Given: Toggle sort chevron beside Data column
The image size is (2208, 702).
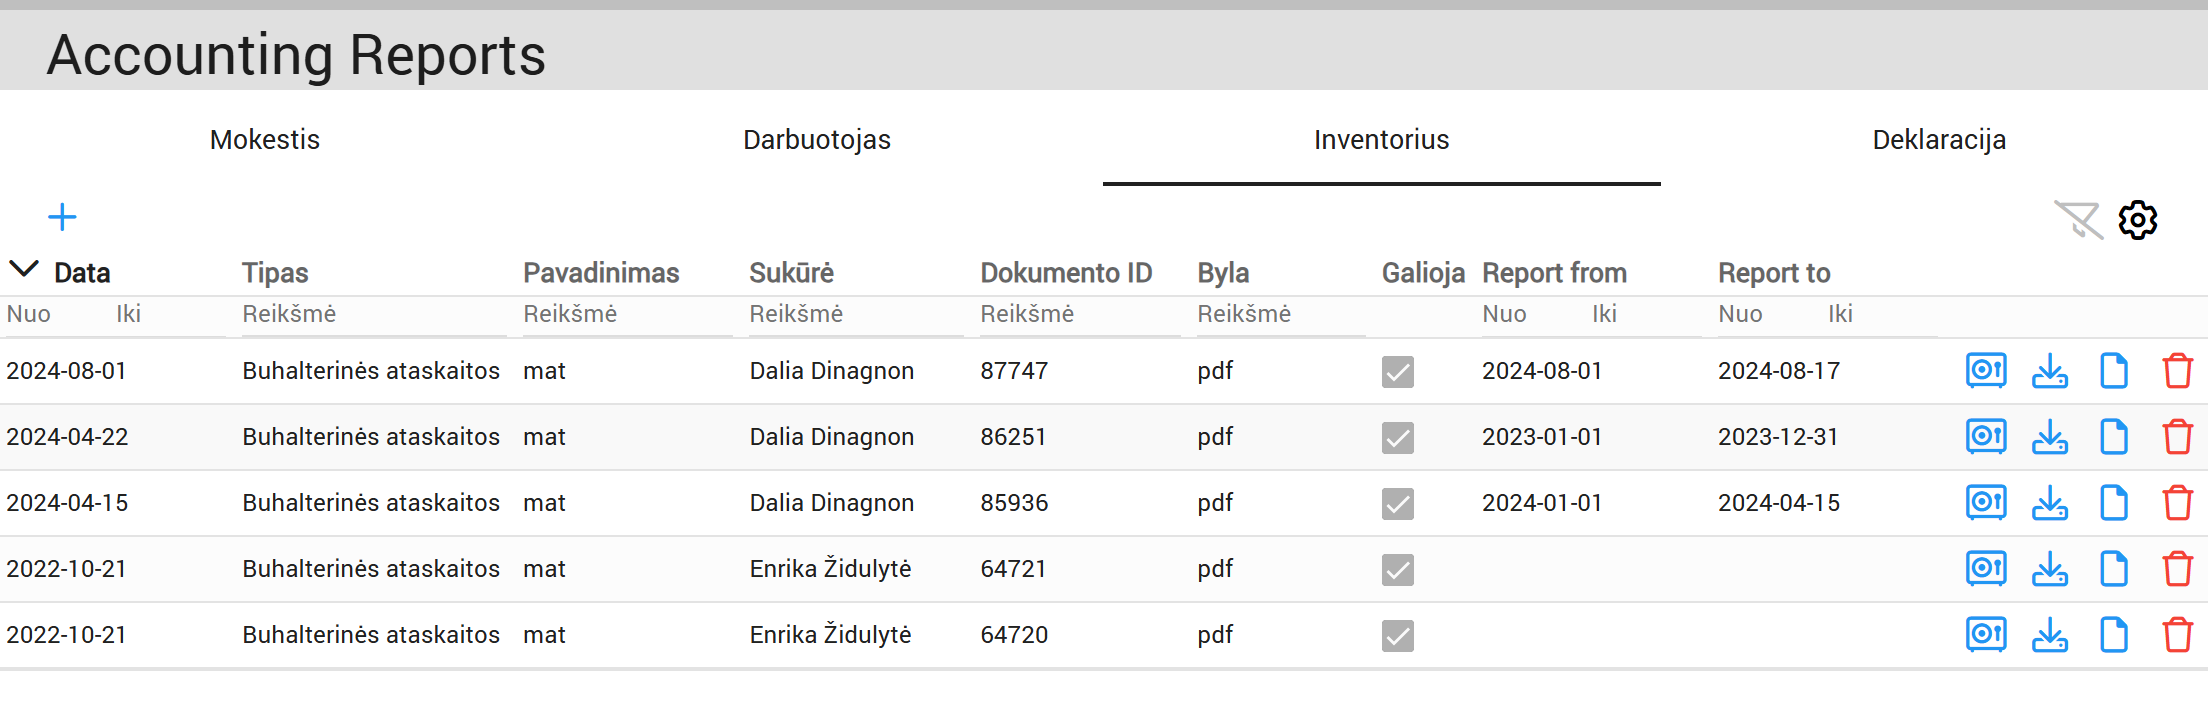Looking at the screenshot, I should click(x=24, y=270).
